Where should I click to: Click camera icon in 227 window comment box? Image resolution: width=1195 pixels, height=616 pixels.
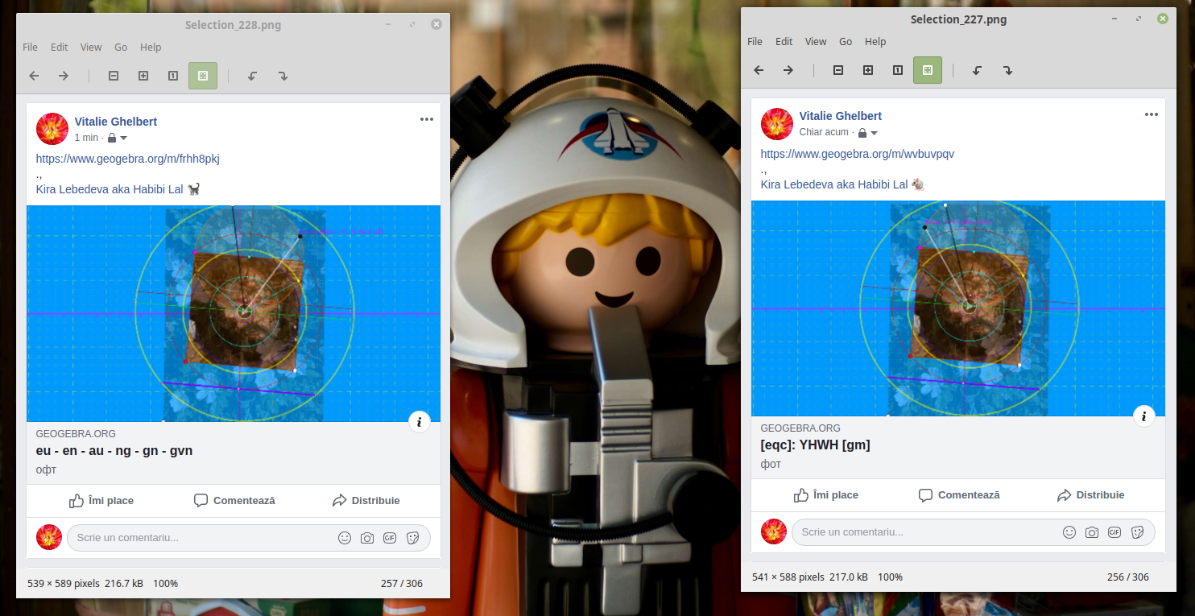(1092, 532)
